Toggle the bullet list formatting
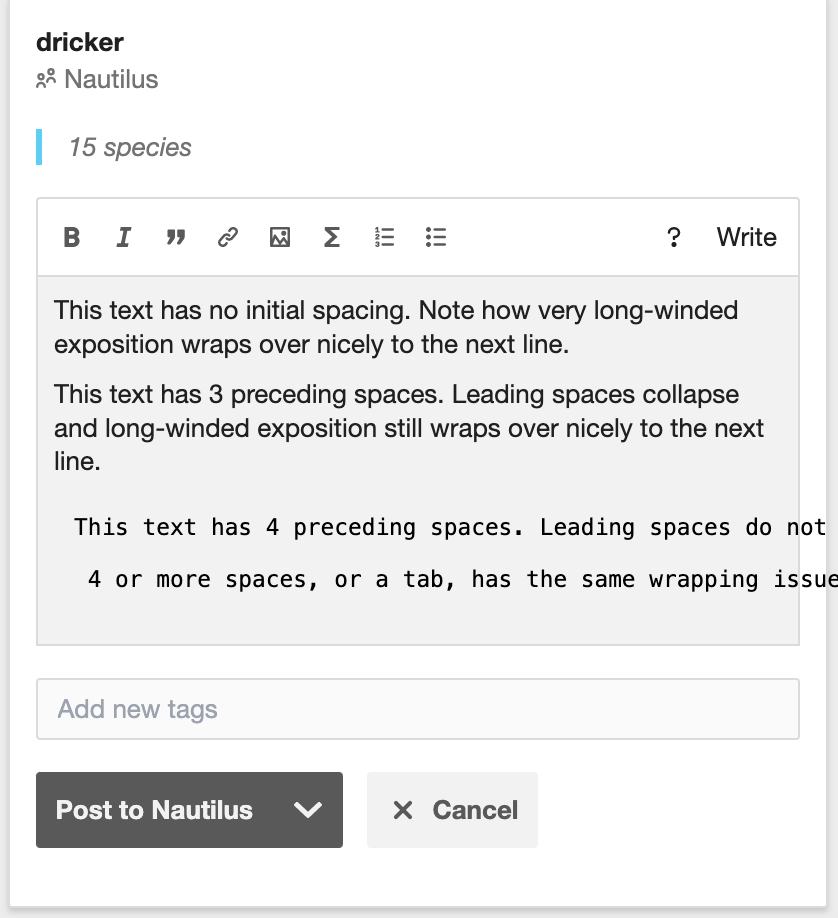Screen dimensions: 838x918 tap(436, 237)
